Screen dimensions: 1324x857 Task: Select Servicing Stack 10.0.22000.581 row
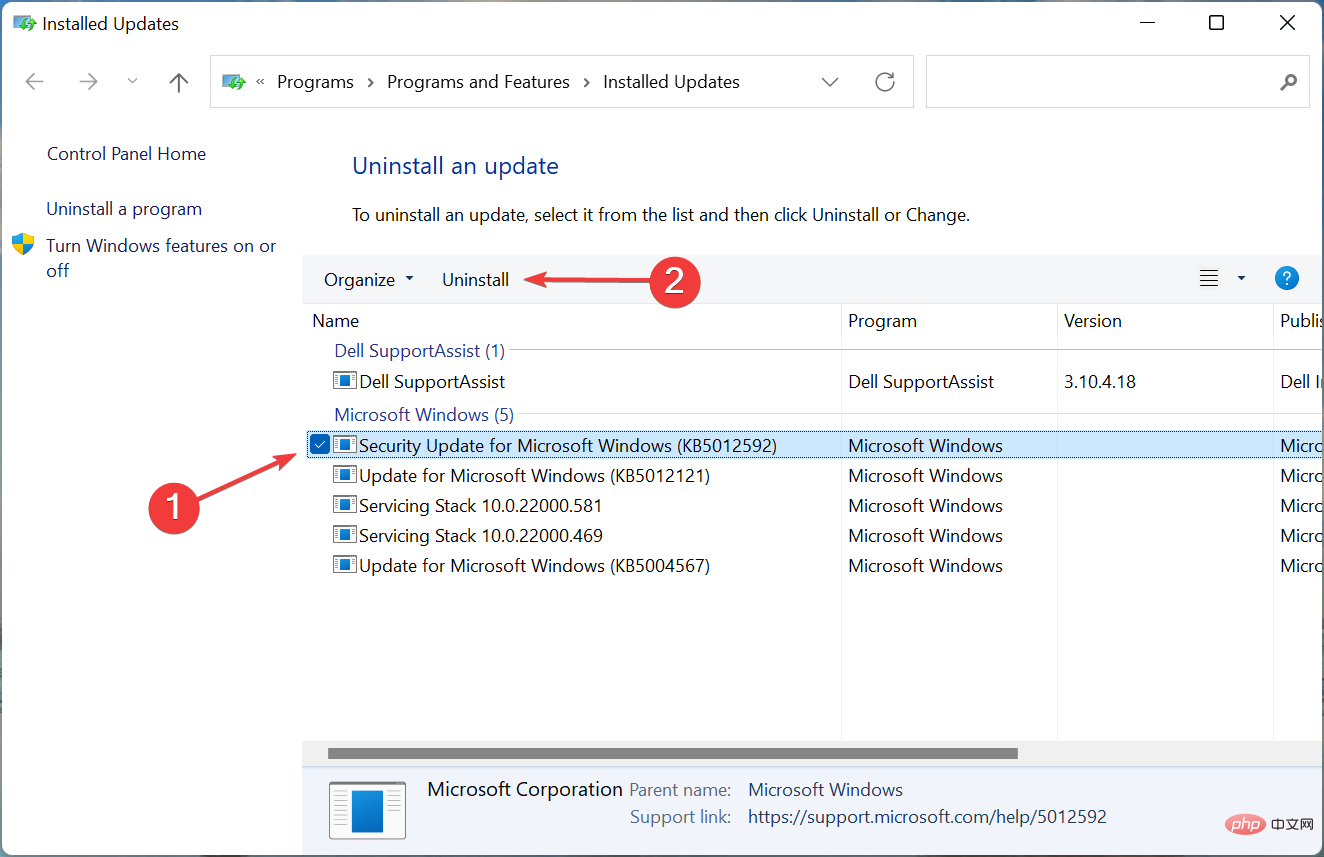813,506
